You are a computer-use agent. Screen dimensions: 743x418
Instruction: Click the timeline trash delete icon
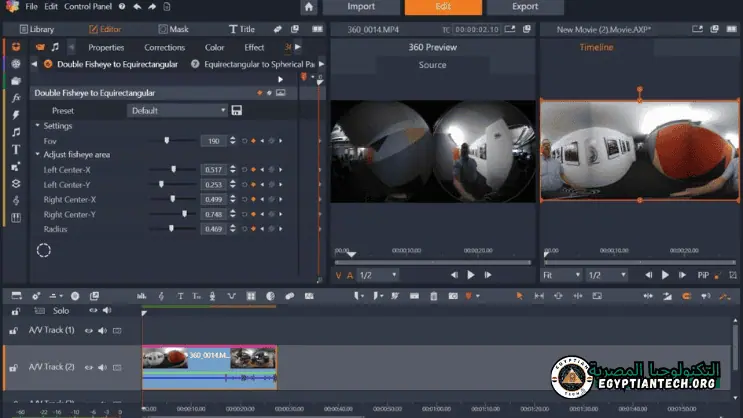point(434,296)
